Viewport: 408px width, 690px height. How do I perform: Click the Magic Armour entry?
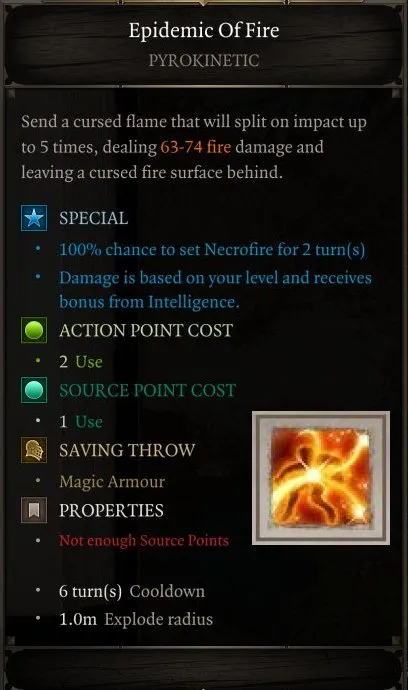(x=112, y=481)
